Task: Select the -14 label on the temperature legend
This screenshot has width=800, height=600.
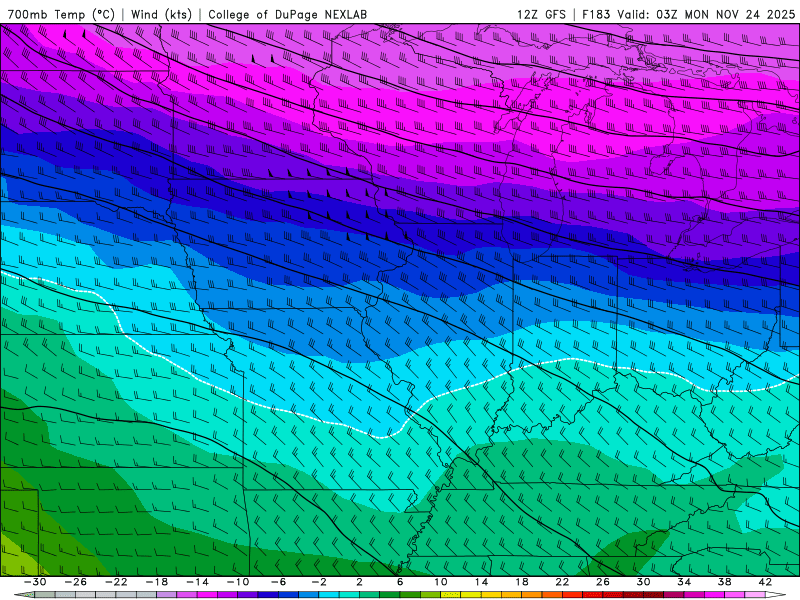Action: click(x=197, y=582)
